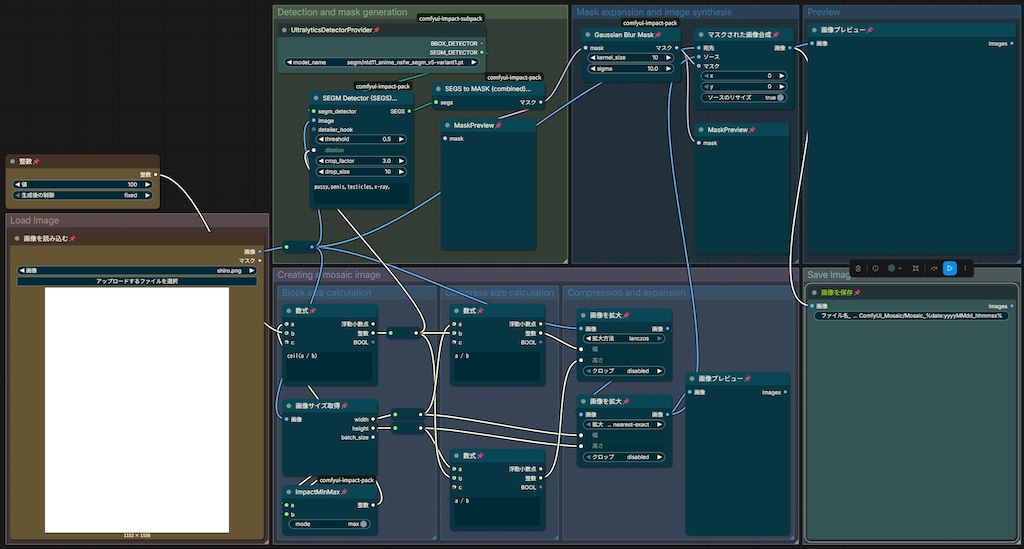Click the blue play execute button
The image size is (1024, 549).
click(x=950, y=268)
